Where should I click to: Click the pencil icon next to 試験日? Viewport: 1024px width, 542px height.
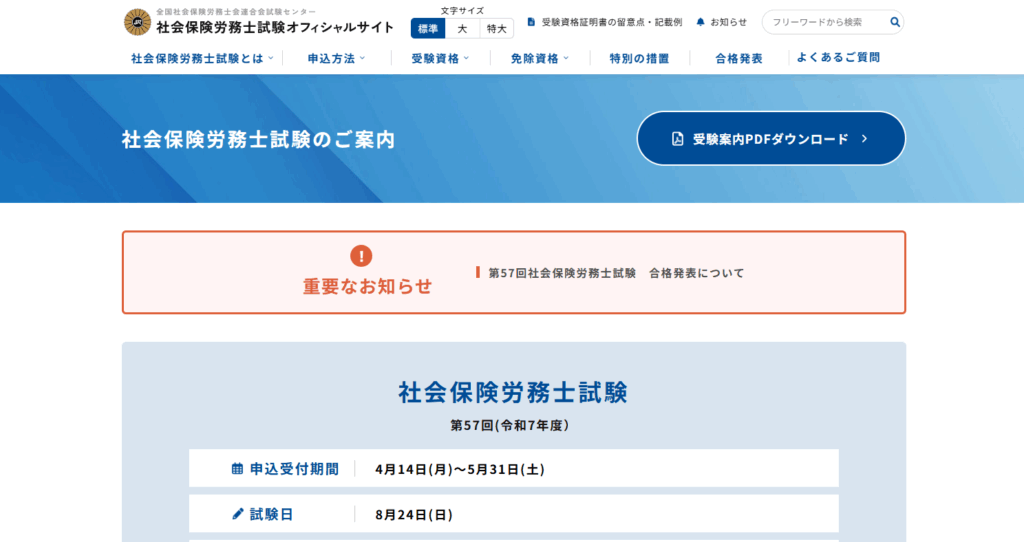(237, 515)
